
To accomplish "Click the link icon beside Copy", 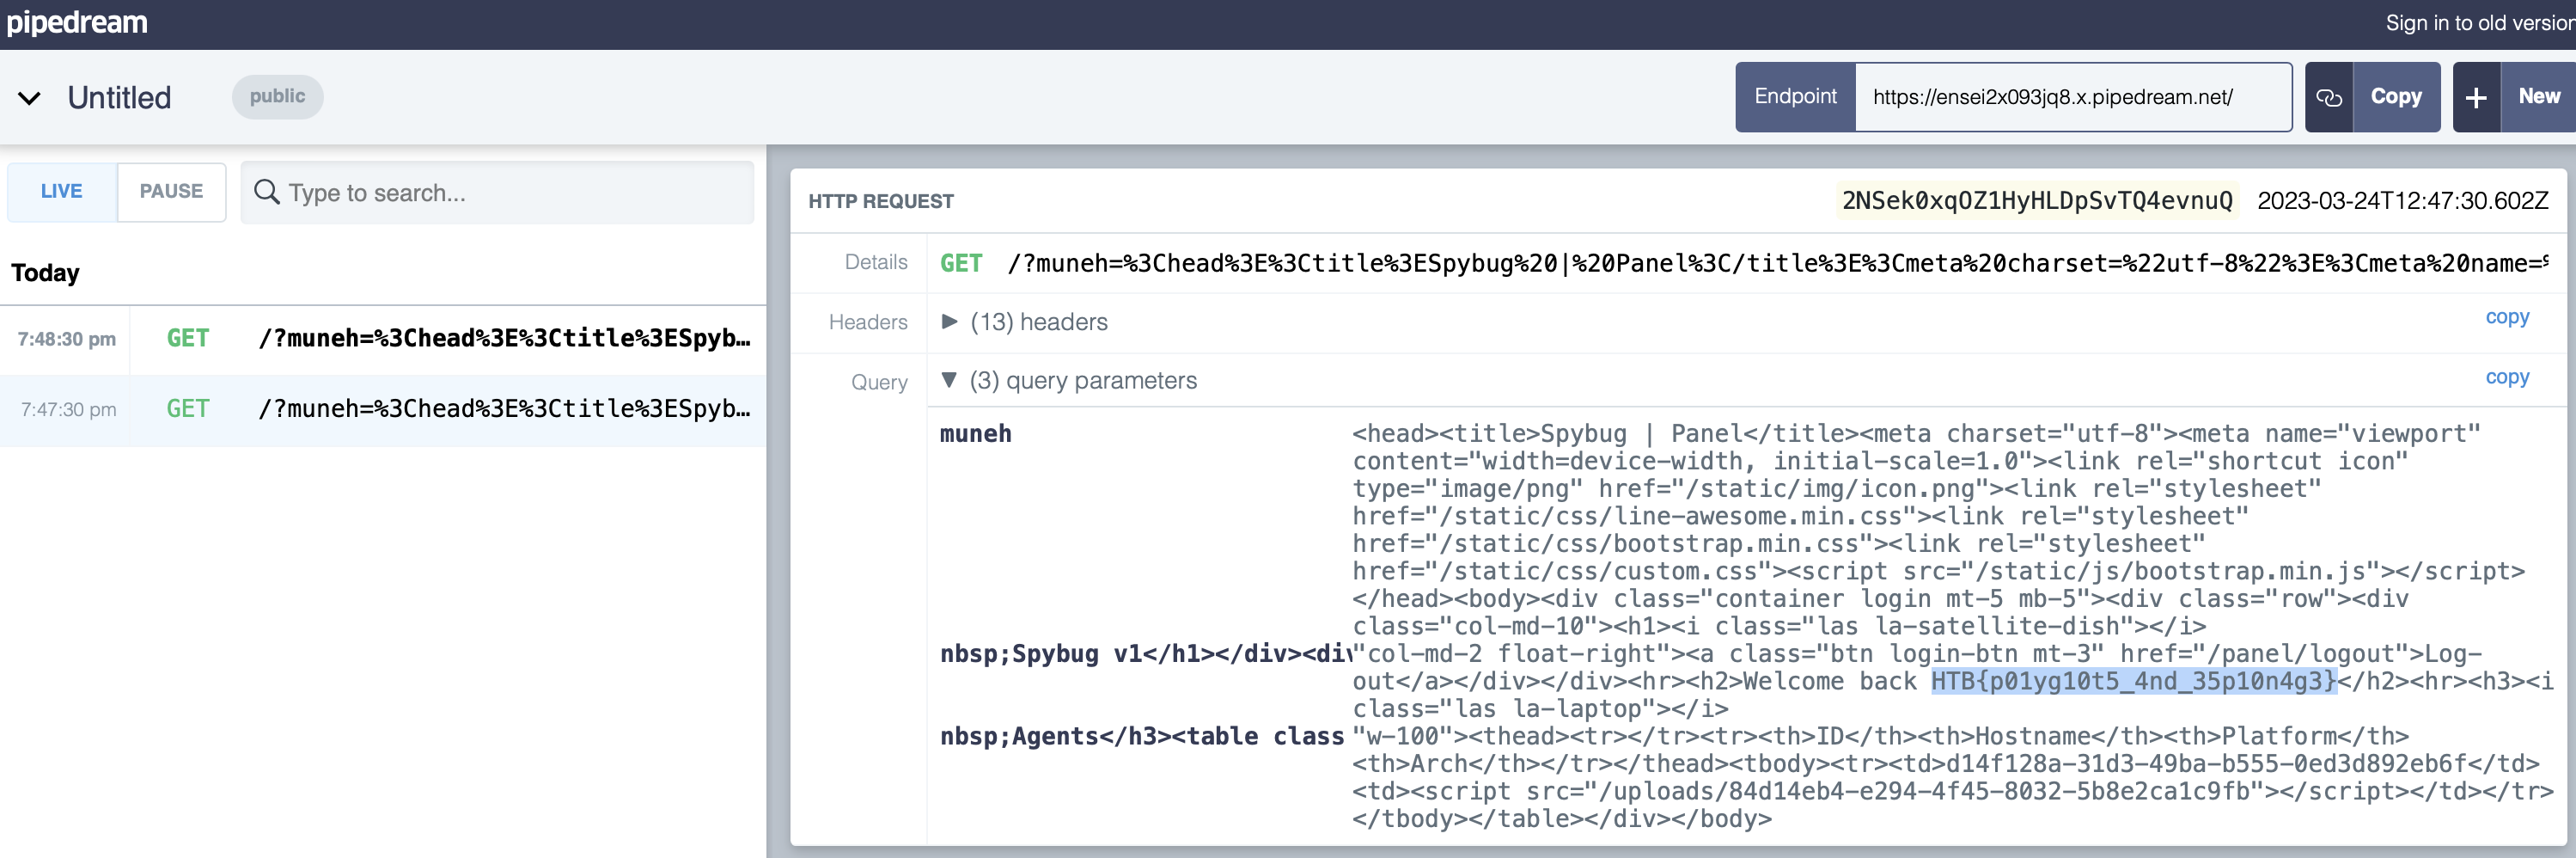I will pyautogui.click(x=2329, y=97).
